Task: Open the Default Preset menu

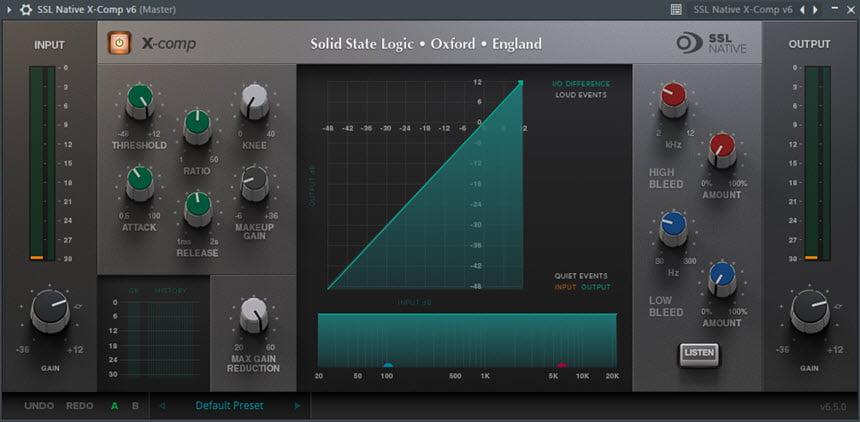Action: (230, 406)
